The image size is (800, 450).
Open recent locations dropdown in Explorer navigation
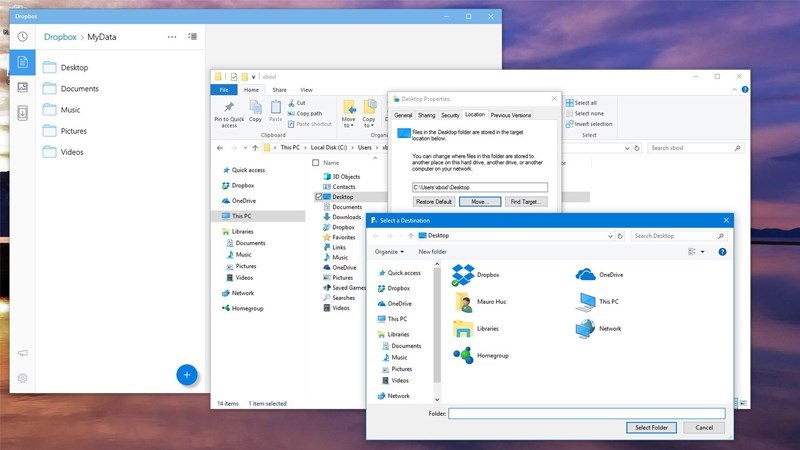point(245,148)
